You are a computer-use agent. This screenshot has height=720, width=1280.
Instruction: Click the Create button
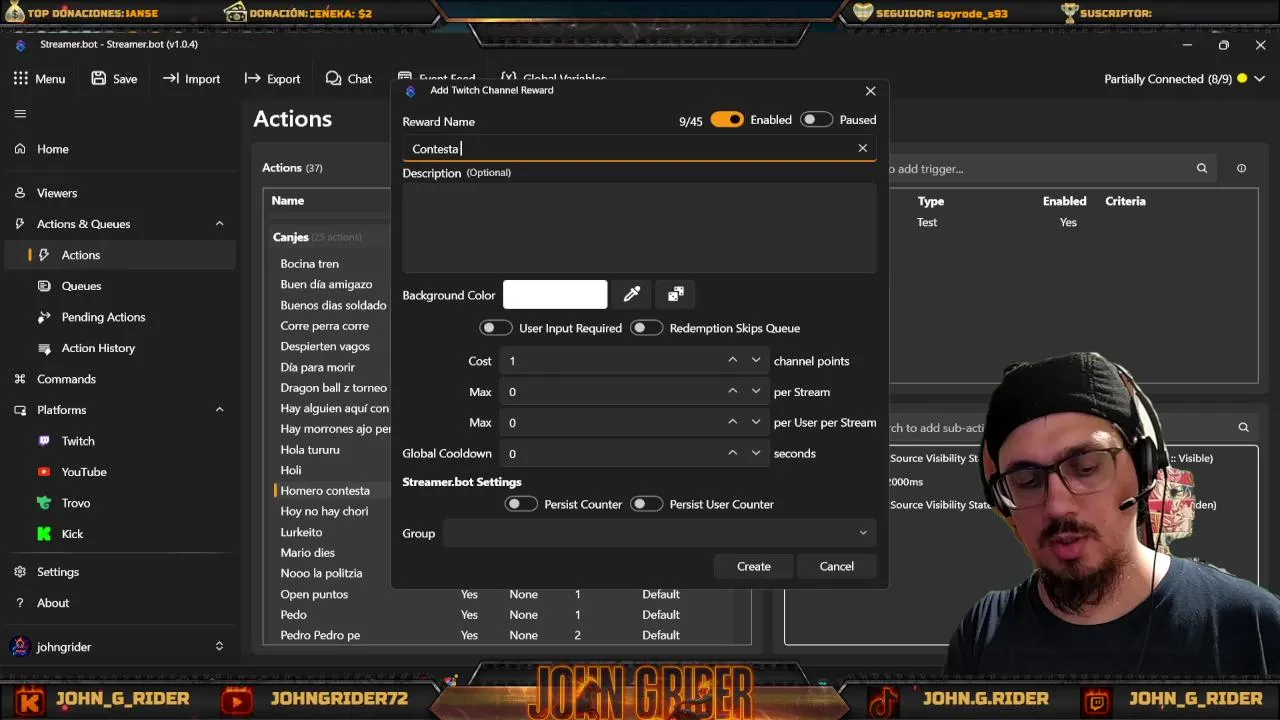pyautogui.click(x=754, y=567)
